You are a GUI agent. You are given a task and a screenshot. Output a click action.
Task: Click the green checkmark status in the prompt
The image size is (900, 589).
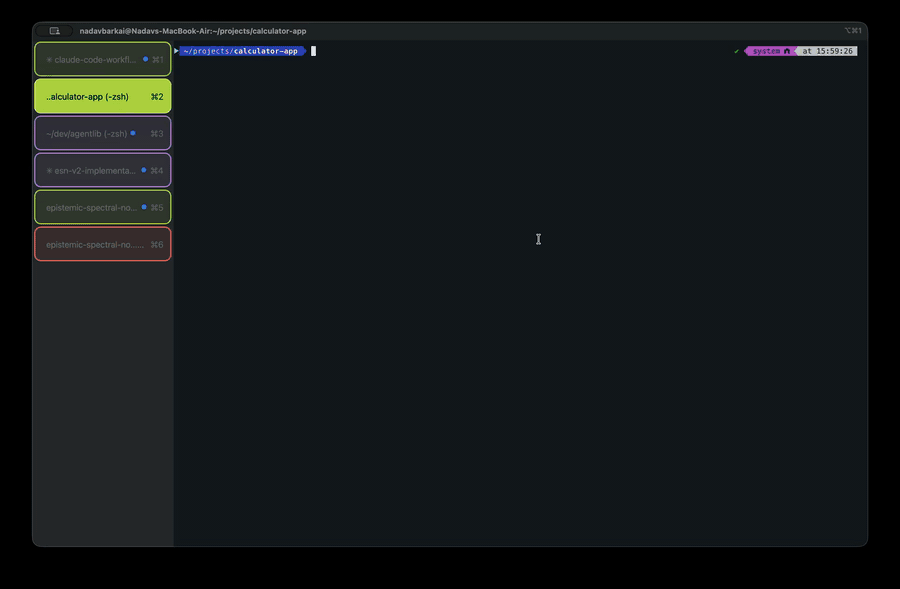(736, 51)
